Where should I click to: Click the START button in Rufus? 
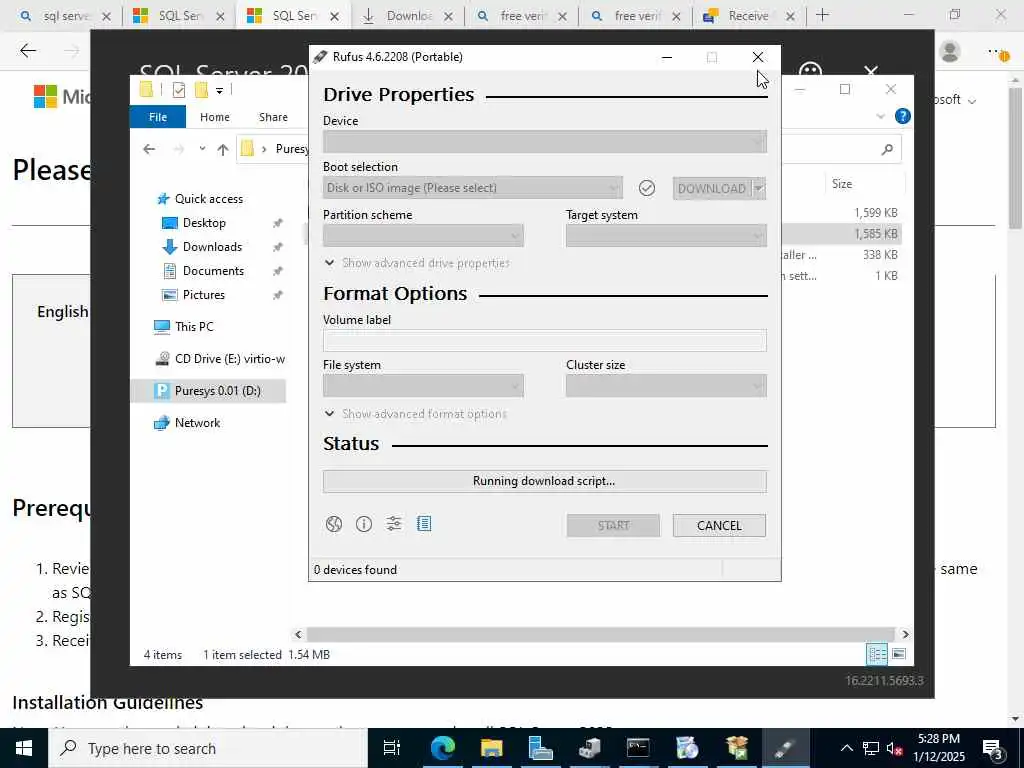tap(613, 526)
